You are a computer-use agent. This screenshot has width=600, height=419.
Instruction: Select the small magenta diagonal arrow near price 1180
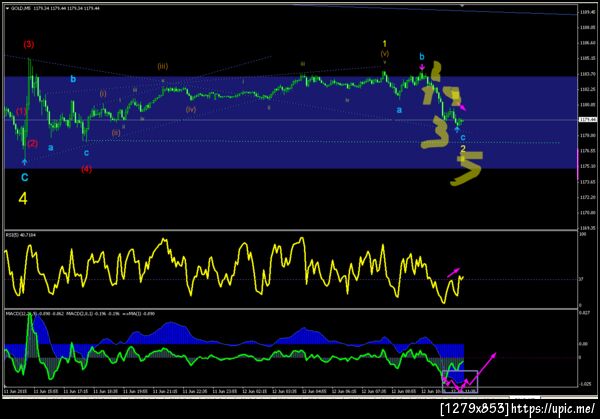[462, 107]
